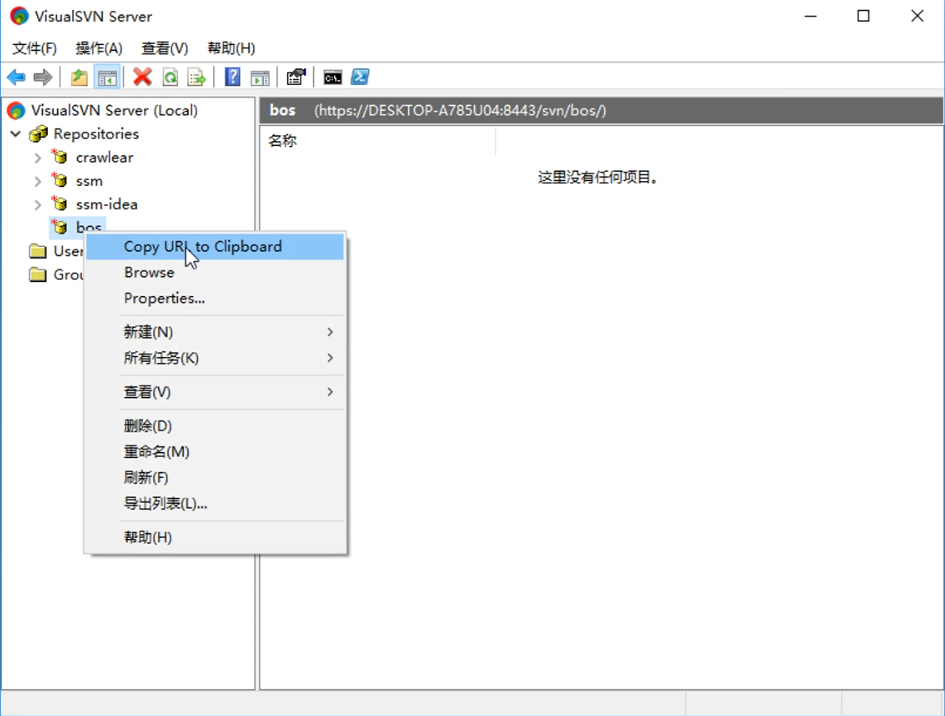The image size is (945, 716).
Task: Expand the ssm-idea repository node
Action: click(x=37, y=205)
